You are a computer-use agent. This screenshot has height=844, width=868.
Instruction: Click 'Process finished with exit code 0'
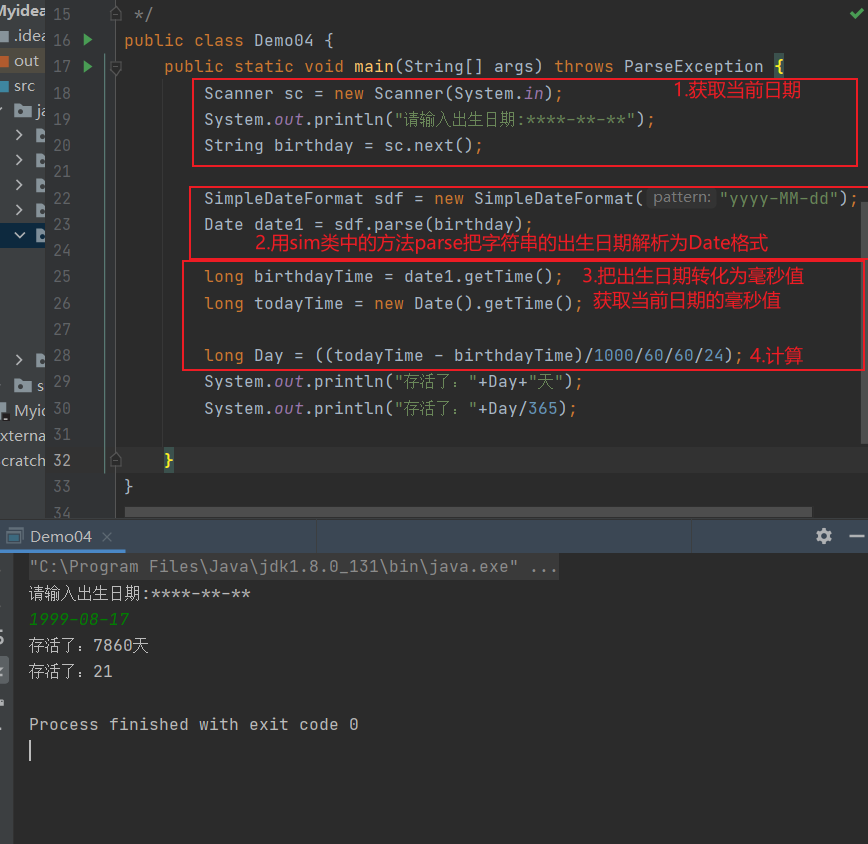194,724
